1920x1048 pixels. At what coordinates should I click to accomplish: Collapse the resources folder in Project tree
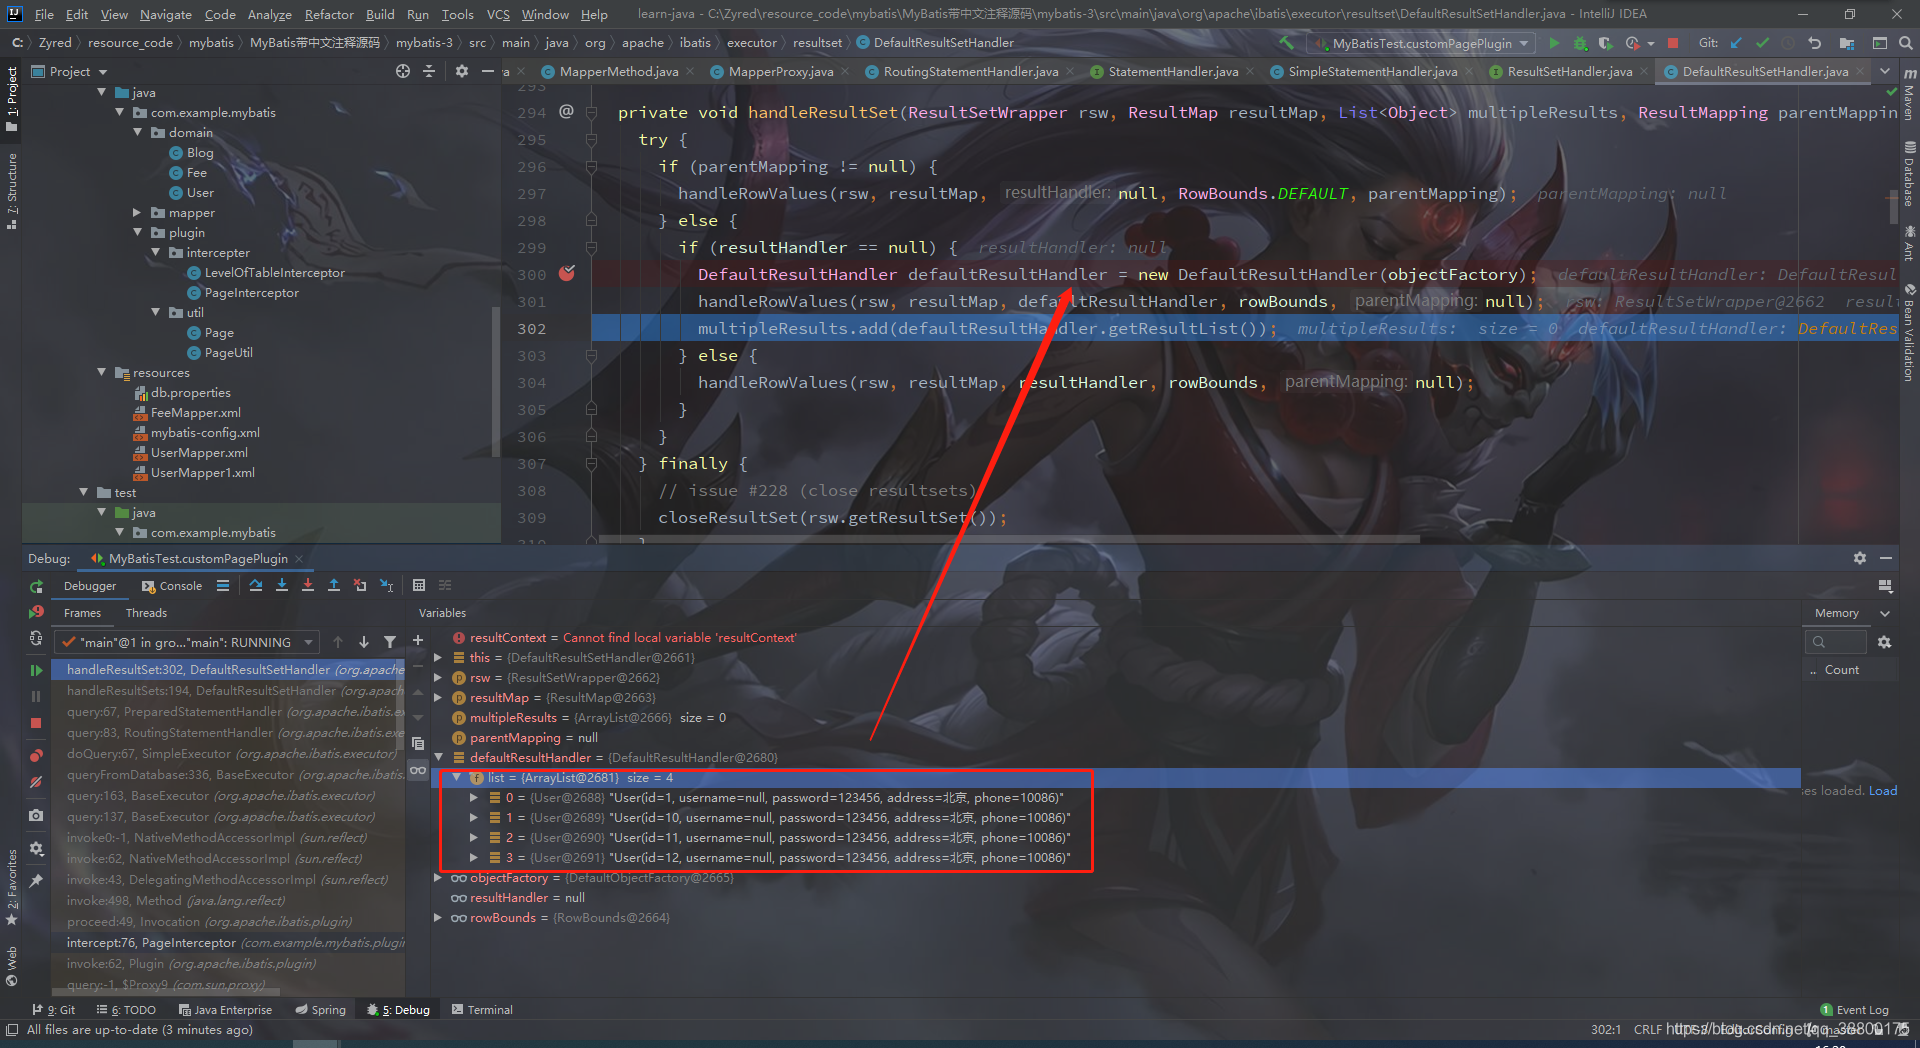coord(102,372)
